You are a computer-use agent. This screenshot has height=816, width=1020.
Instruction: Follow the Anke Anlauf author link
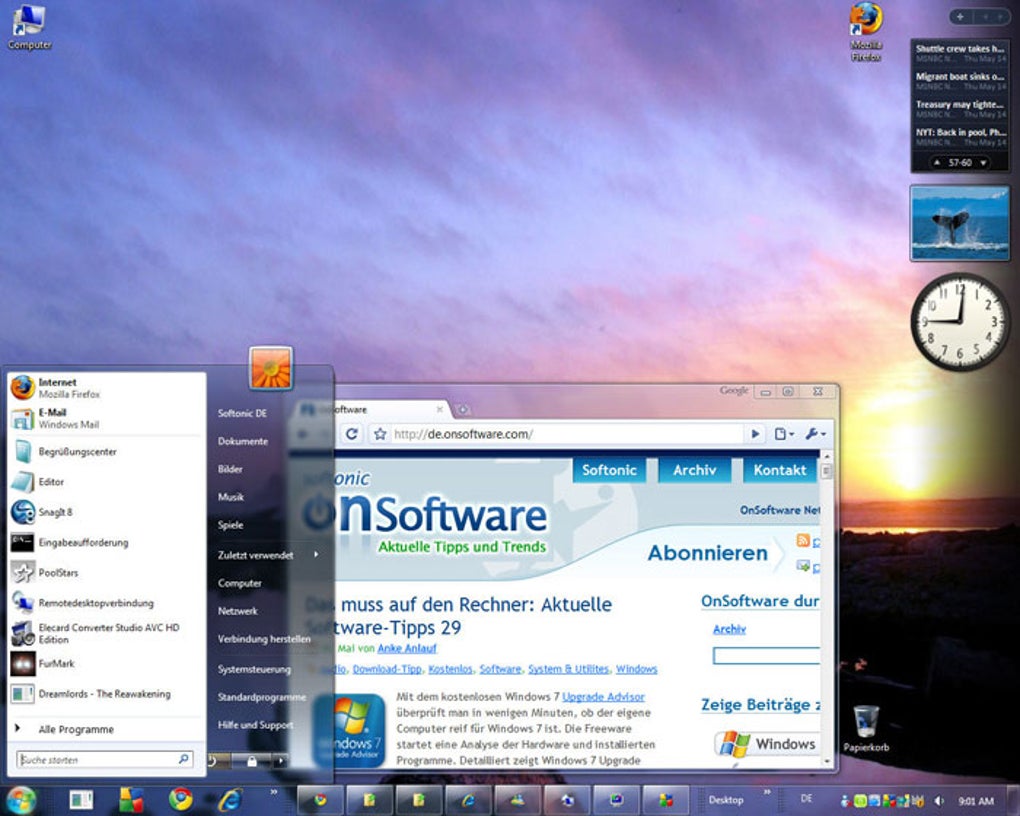point(407,648)
